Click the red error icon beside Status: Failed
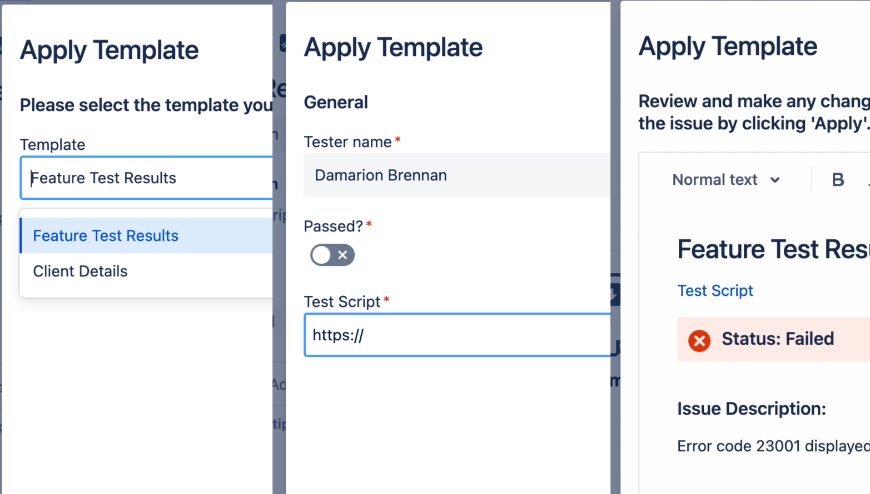870x494 pixels. coord(699,340)
